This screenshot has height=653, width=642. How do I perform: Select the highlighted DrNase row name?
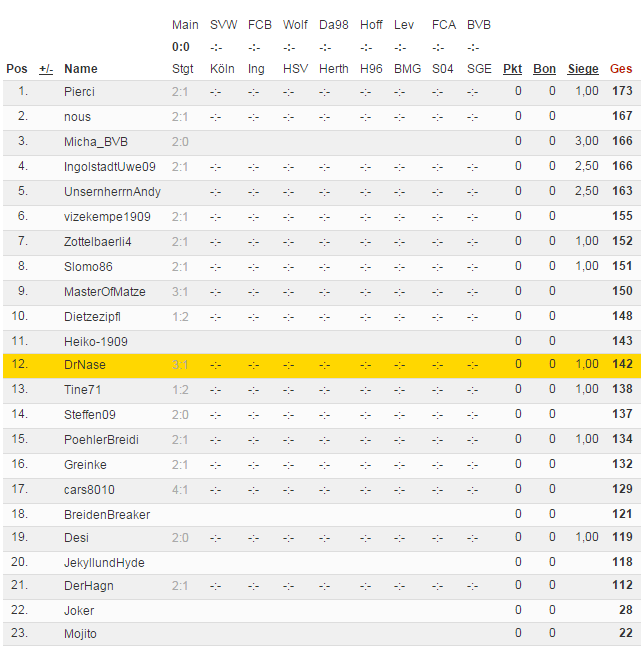[85, 365]
